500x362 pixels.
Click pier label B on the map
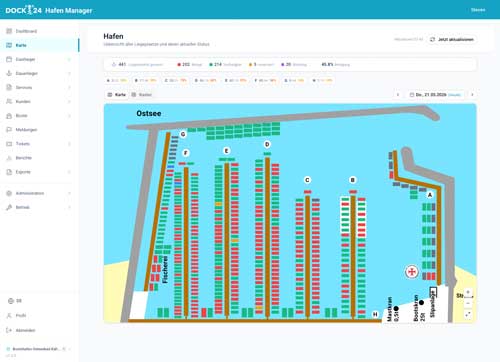pos(353,180)
